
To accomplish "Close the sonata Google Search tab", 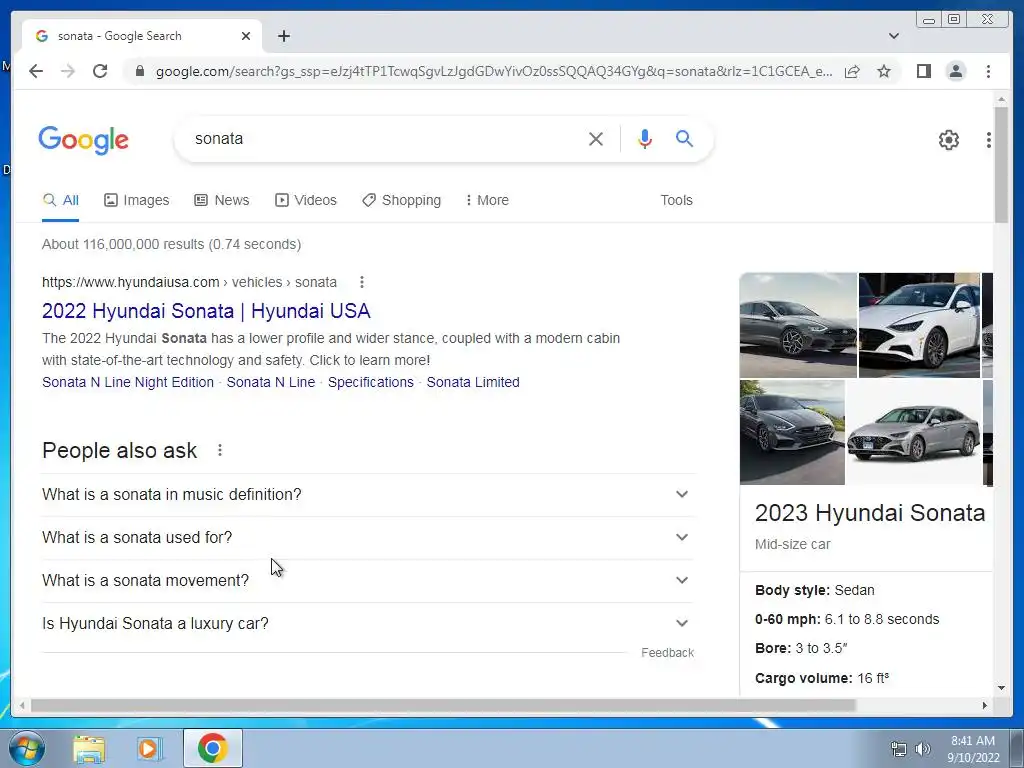I will [x=246, y=36].
